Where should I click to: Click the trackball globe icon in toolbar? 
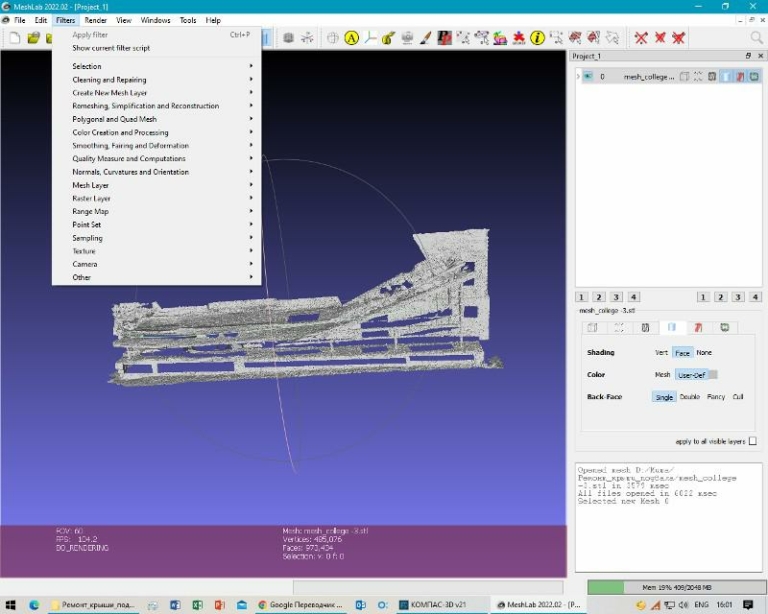[x=333, y=38]
